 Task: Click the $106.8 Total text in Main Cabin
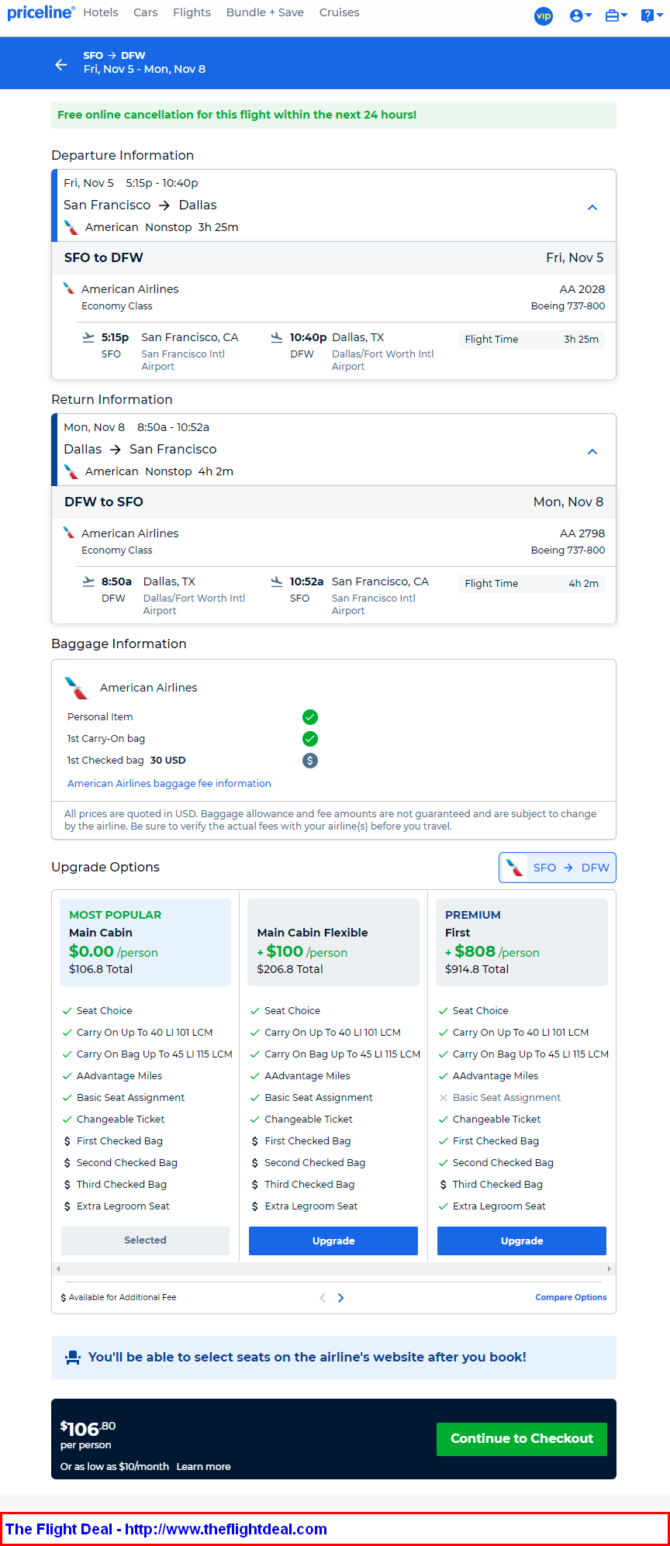(101, 969)
